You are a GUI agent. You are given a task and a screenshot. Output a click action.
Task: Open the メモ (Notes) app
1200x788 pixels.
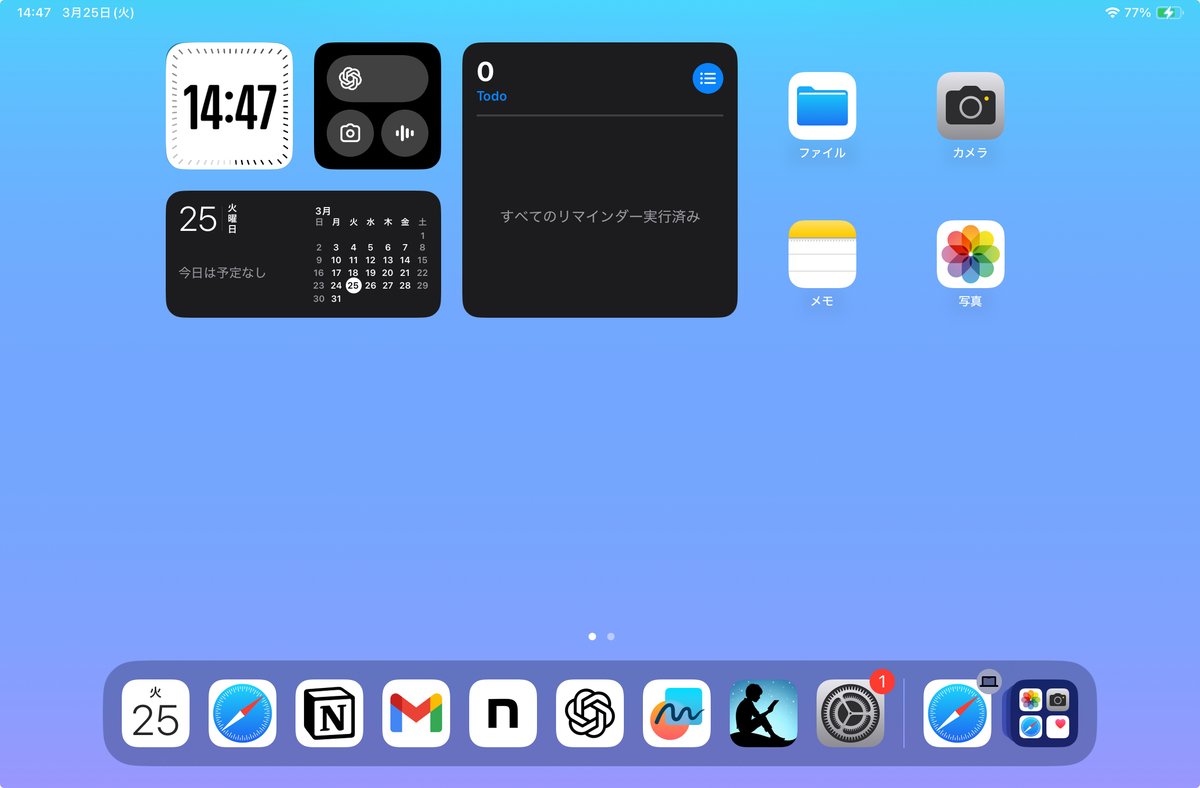click(821, 255)
